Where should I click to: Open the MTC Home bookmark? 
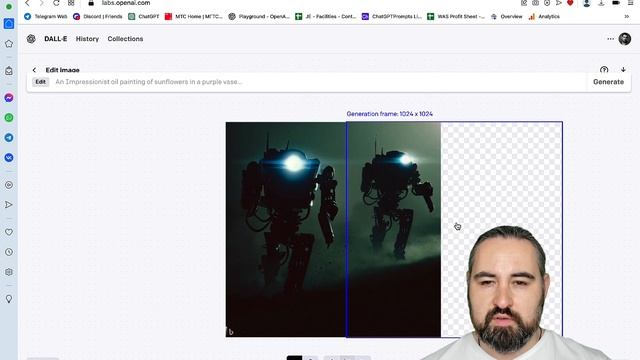tap(193, 17)
